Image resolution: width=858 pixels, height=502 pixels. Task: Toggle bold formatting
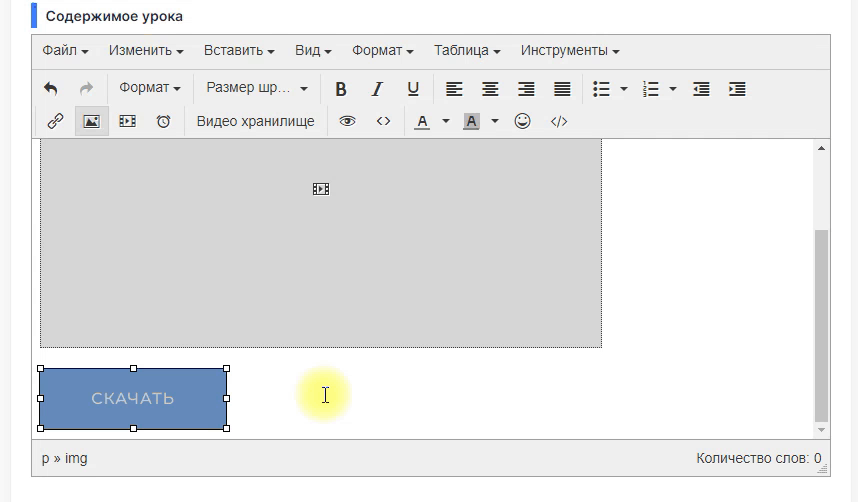[341, 89]
